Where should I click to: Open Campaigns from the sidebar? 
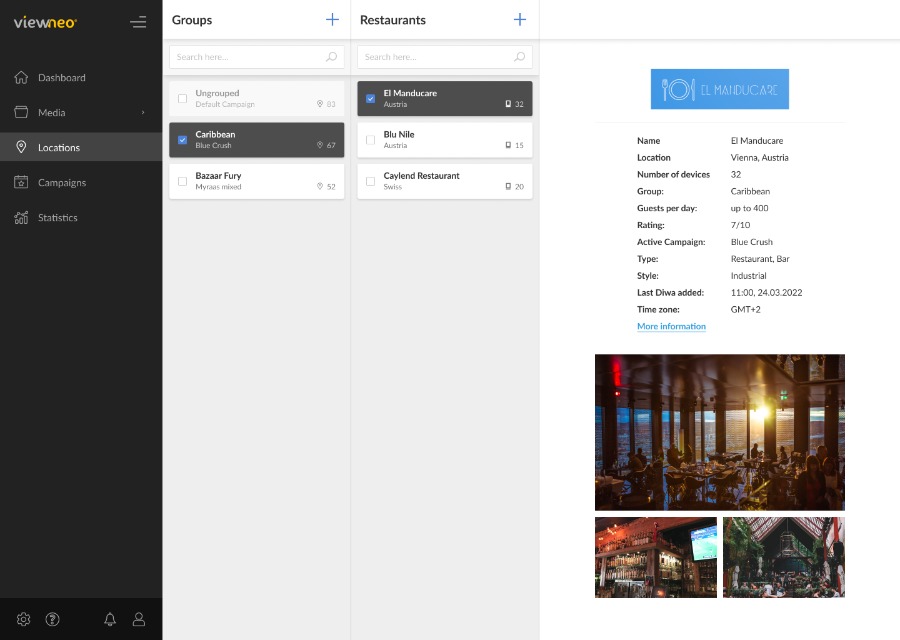(x=61, y=183)
